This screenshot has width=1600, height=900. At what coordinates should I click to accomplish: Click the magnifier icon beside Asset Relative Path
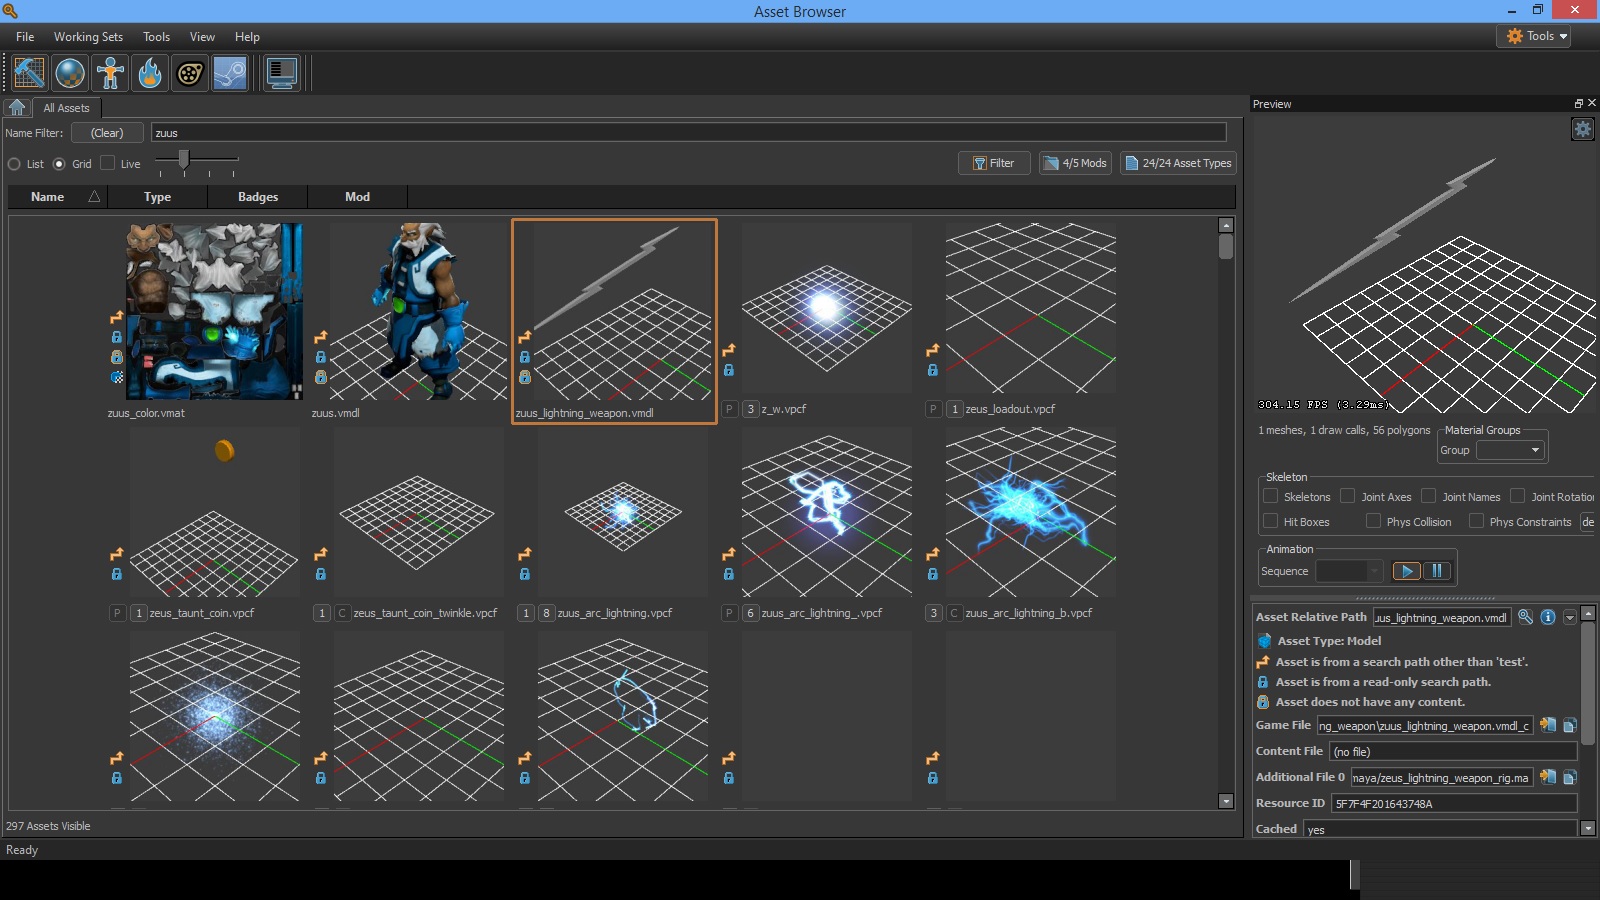pos(1525,617)
